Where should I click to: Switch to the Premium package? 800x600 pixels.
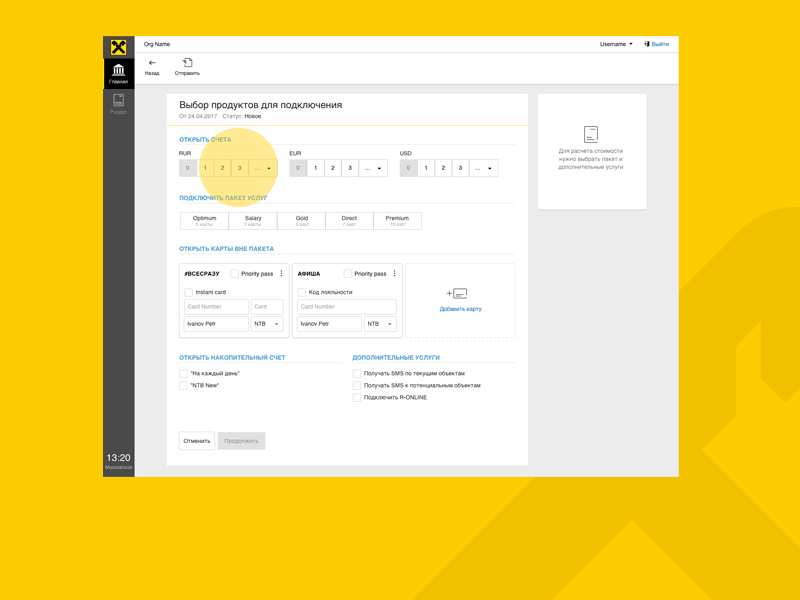click(x=397, y=220)
